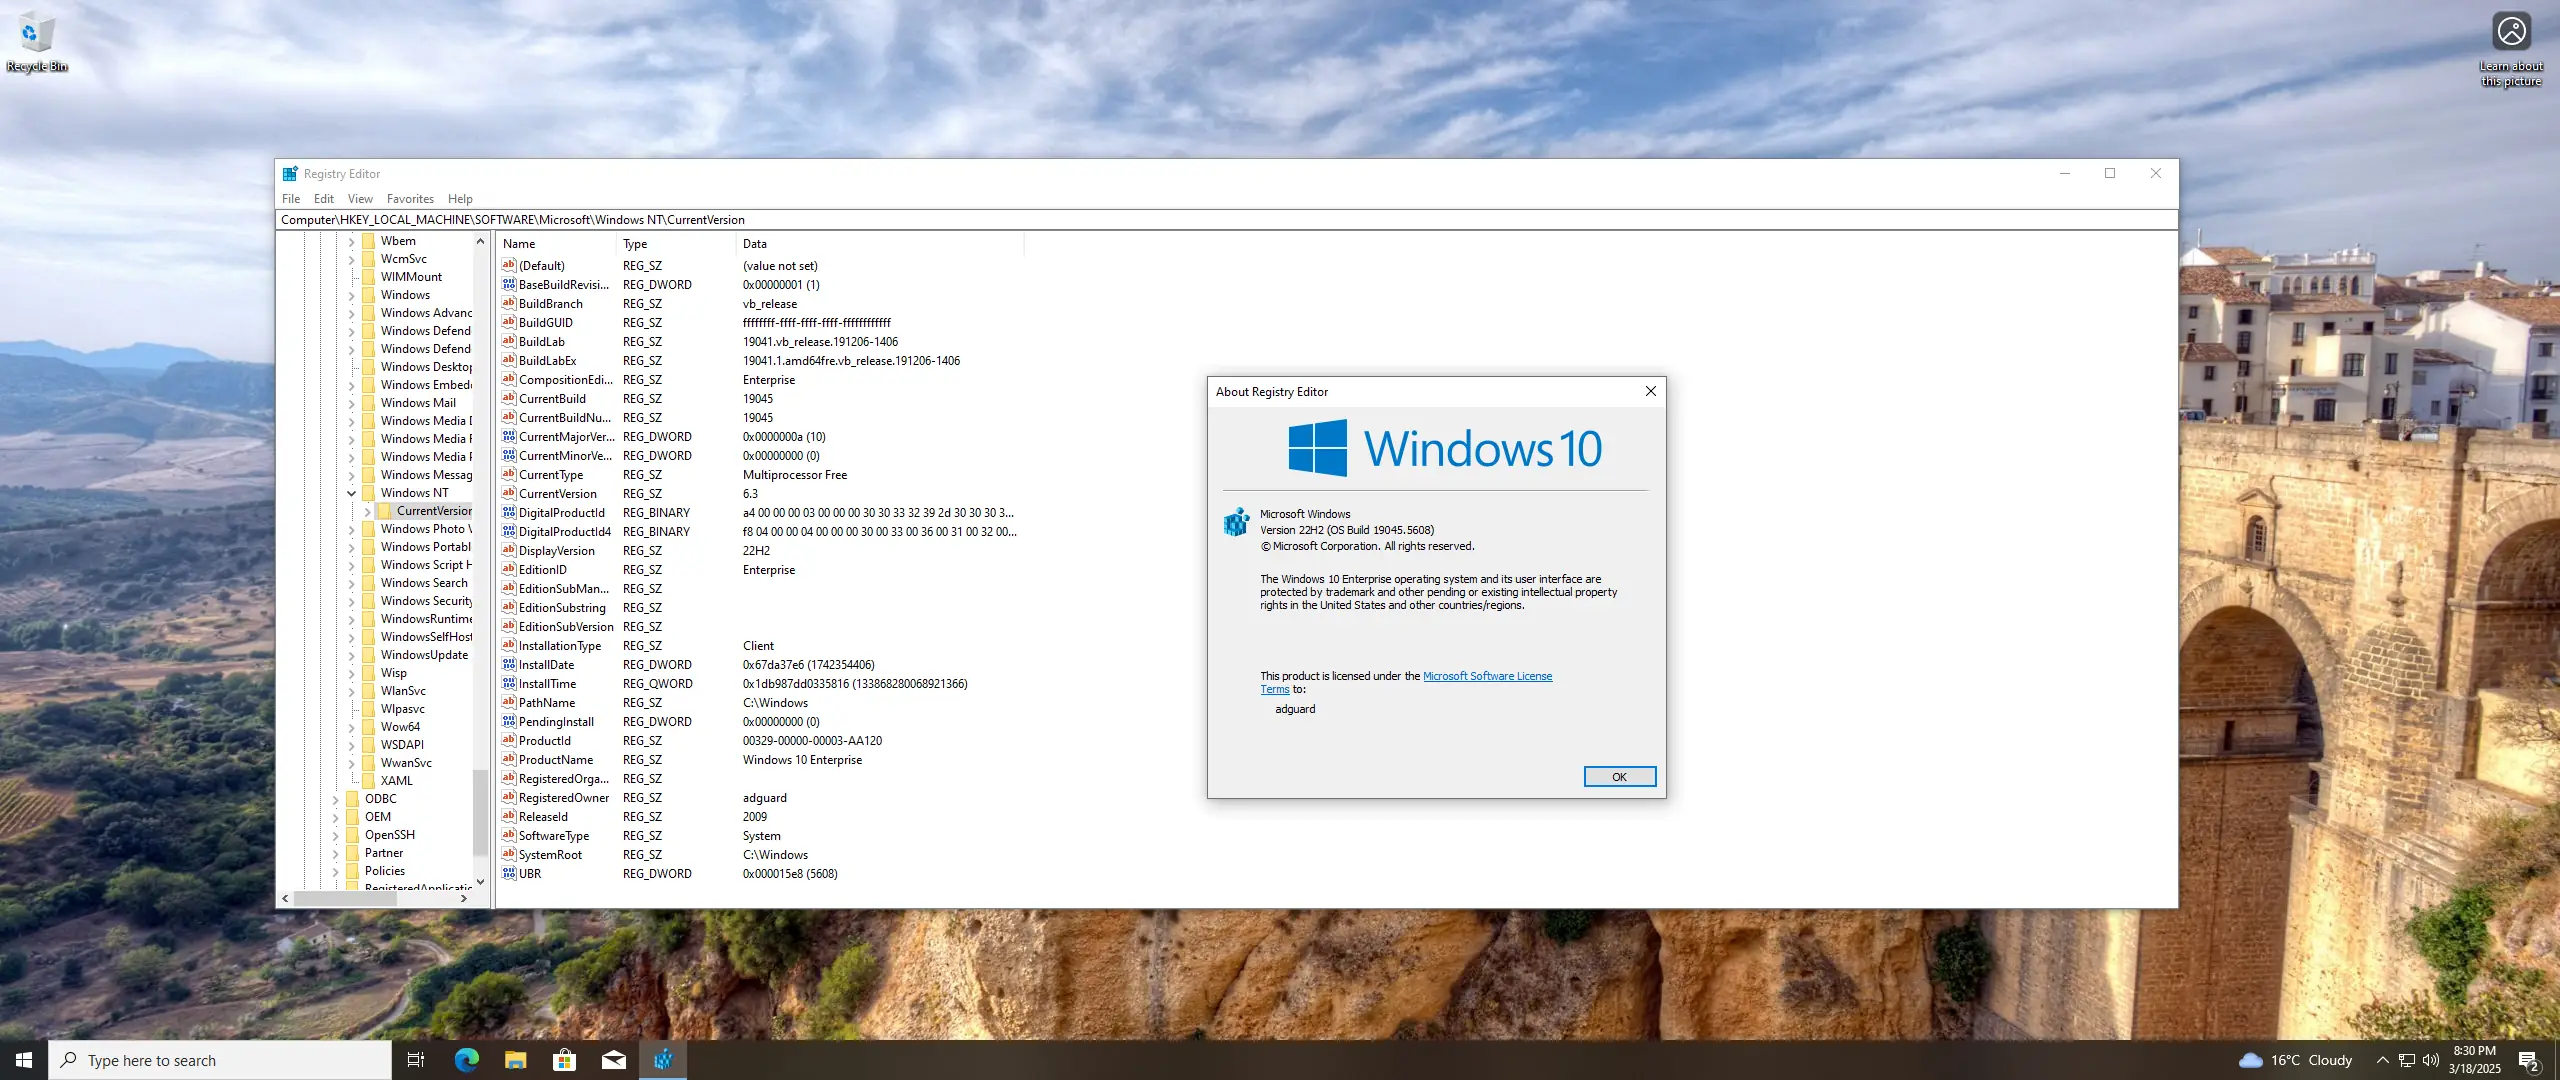This screenshot has width=2560, height=1080.
Task: Open the Favorites menu
Action: 410,199
